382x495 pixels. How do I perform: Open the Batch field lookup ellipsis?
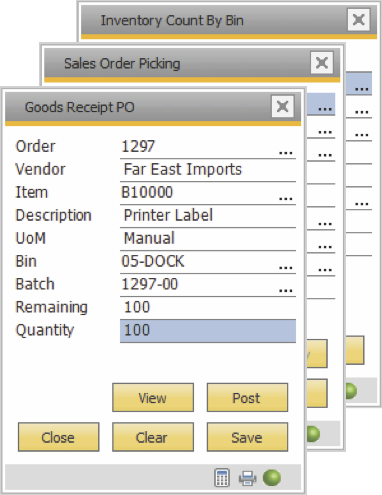[285, 290]
